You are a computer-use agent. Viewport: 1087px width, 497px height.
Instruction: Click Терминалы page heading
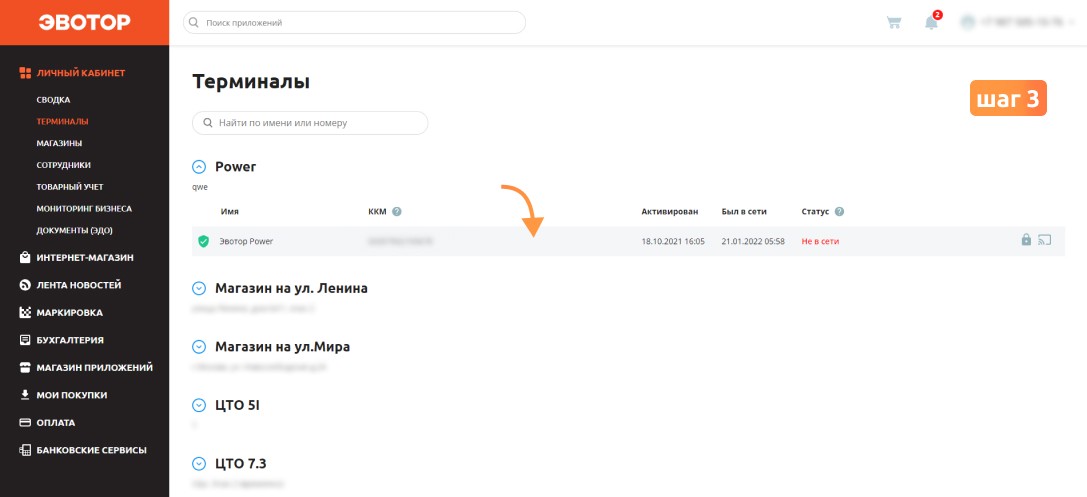point(251,82)
